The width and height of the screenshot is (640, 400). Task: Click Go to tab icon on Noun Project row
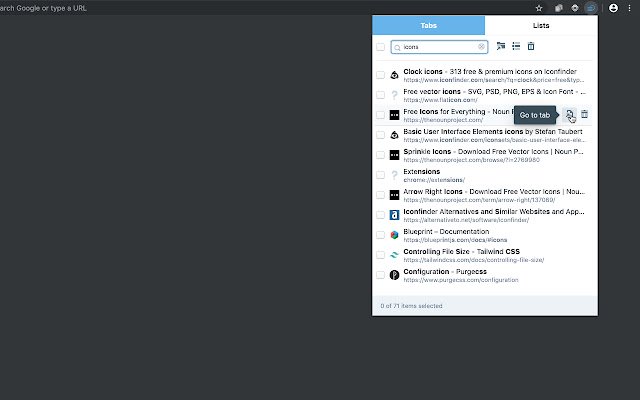pos(569,115)
